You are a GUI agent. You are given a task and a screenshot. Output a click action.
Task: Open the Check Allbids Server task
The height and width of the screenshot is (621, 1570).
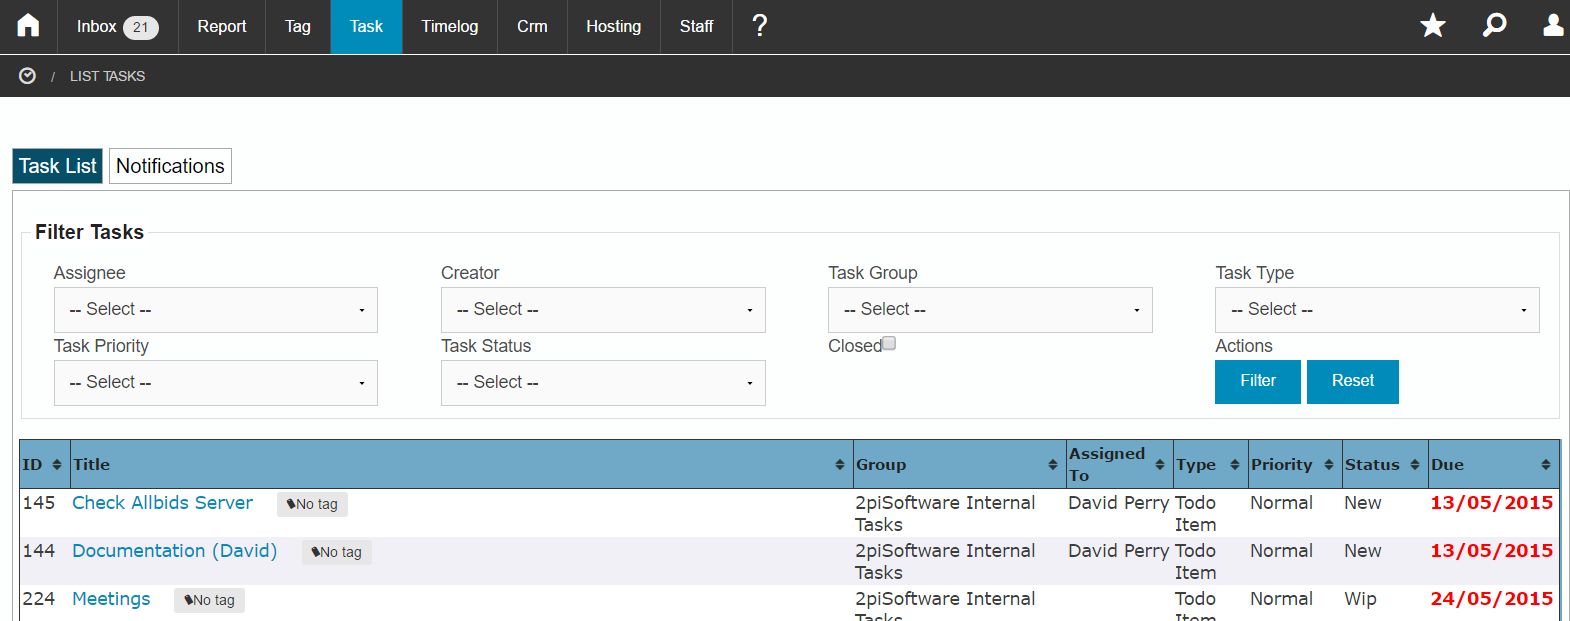point(162,503)
